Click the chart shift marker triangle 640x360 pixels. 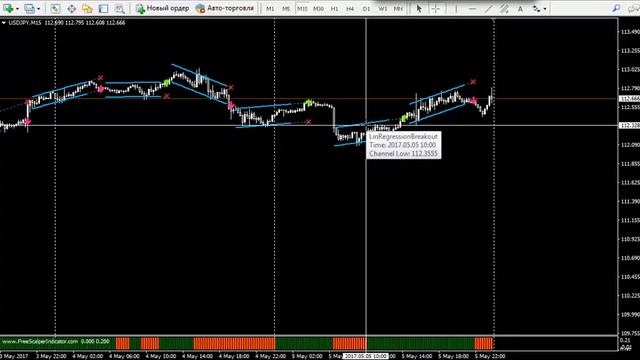tap(494, 19)
